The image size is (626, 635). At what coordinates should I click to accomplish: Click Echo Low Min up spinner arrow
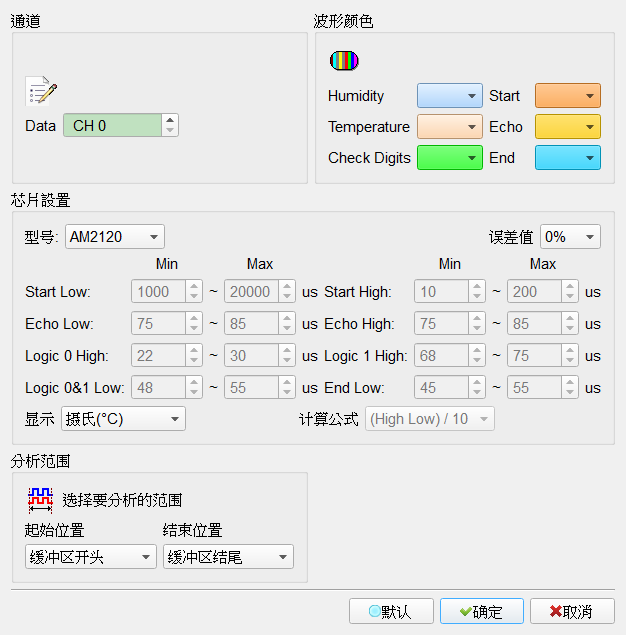[x=194, y=318]
